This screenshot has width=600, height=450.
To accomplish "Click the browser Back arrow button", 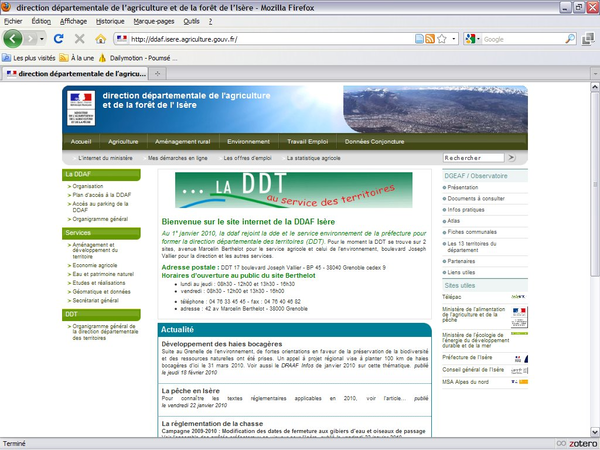I will 13,39.
